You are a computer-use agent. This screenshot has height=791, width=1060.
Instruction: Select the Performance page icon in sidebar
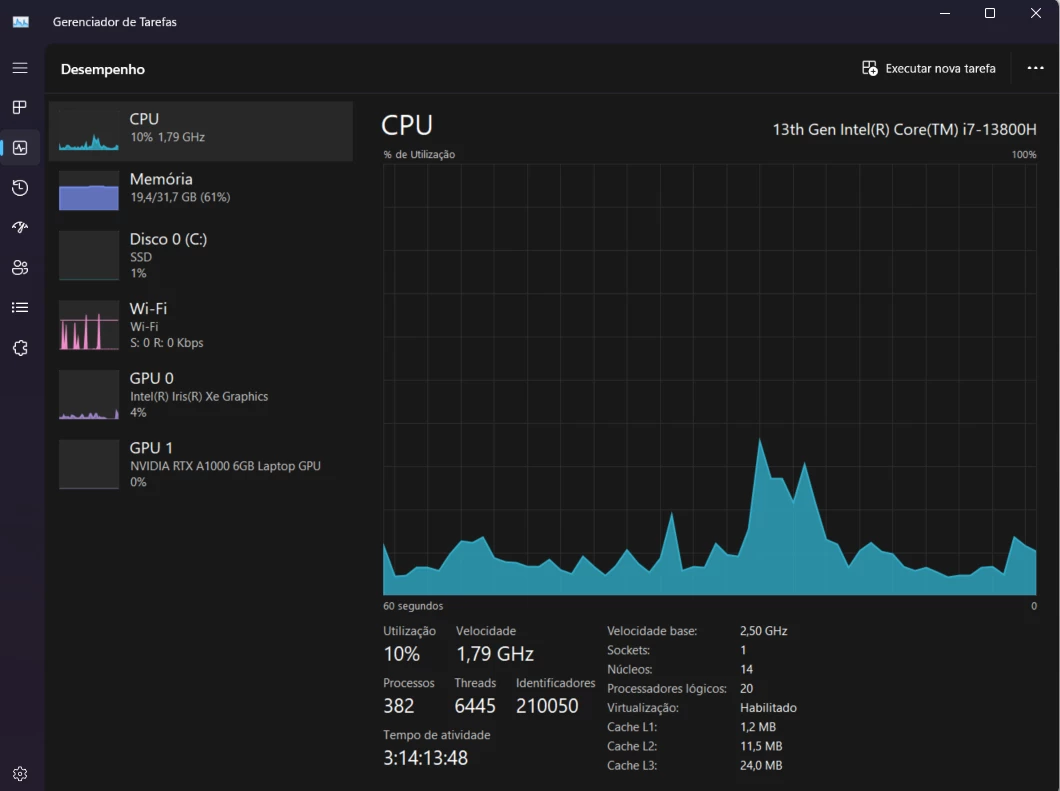(20, 147)
